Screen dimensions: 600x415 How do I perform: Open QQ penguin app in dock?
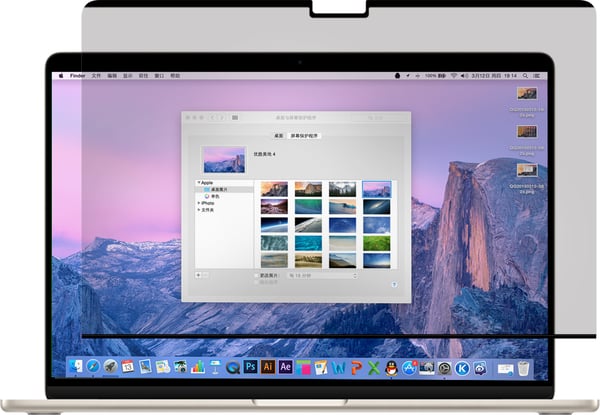(x=391, y=368)
